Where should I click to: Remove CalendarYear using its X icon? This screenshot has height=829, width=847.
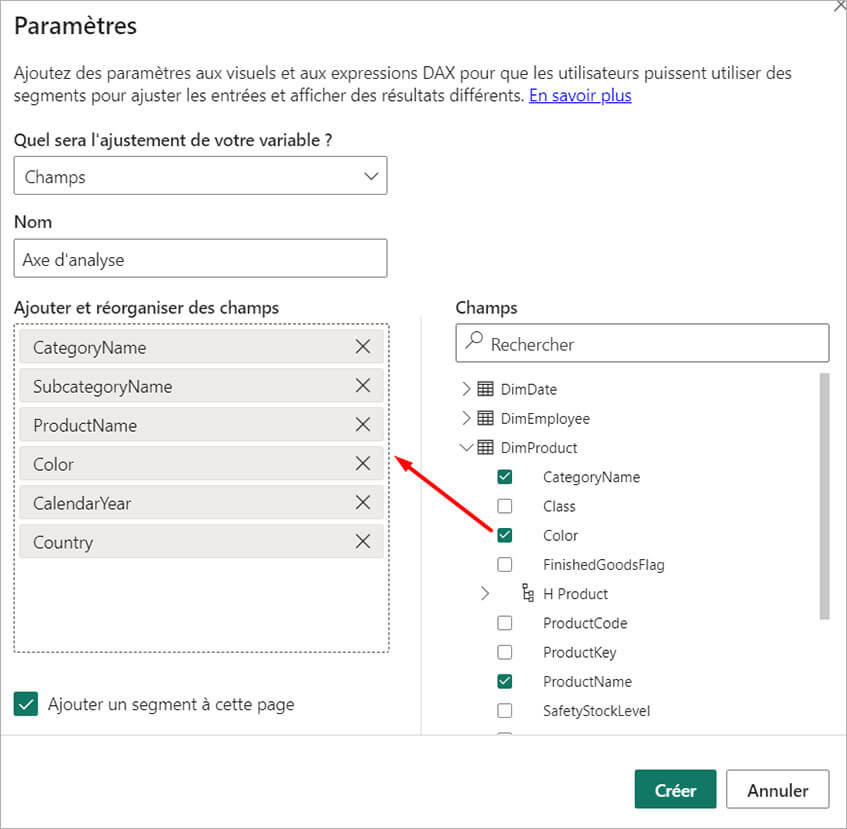pyautogui.click(x=364, y=503)
